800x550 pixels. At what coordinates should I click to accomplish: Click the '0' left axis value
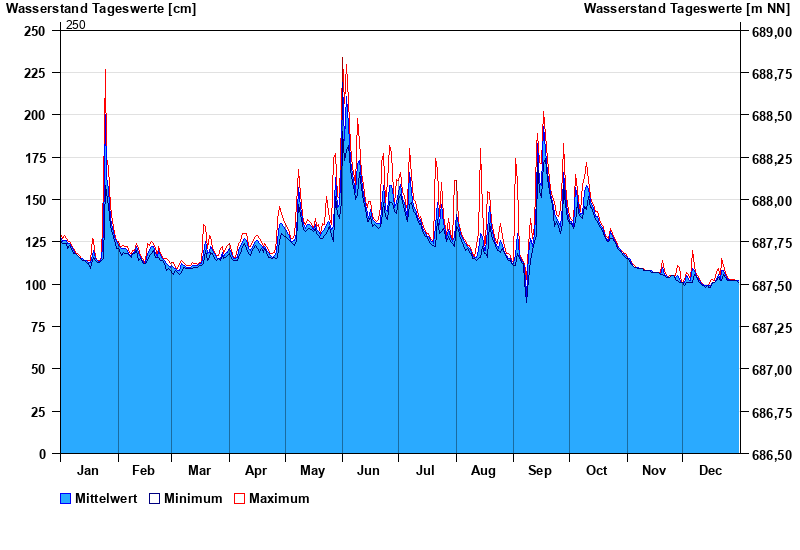[42, 454]
